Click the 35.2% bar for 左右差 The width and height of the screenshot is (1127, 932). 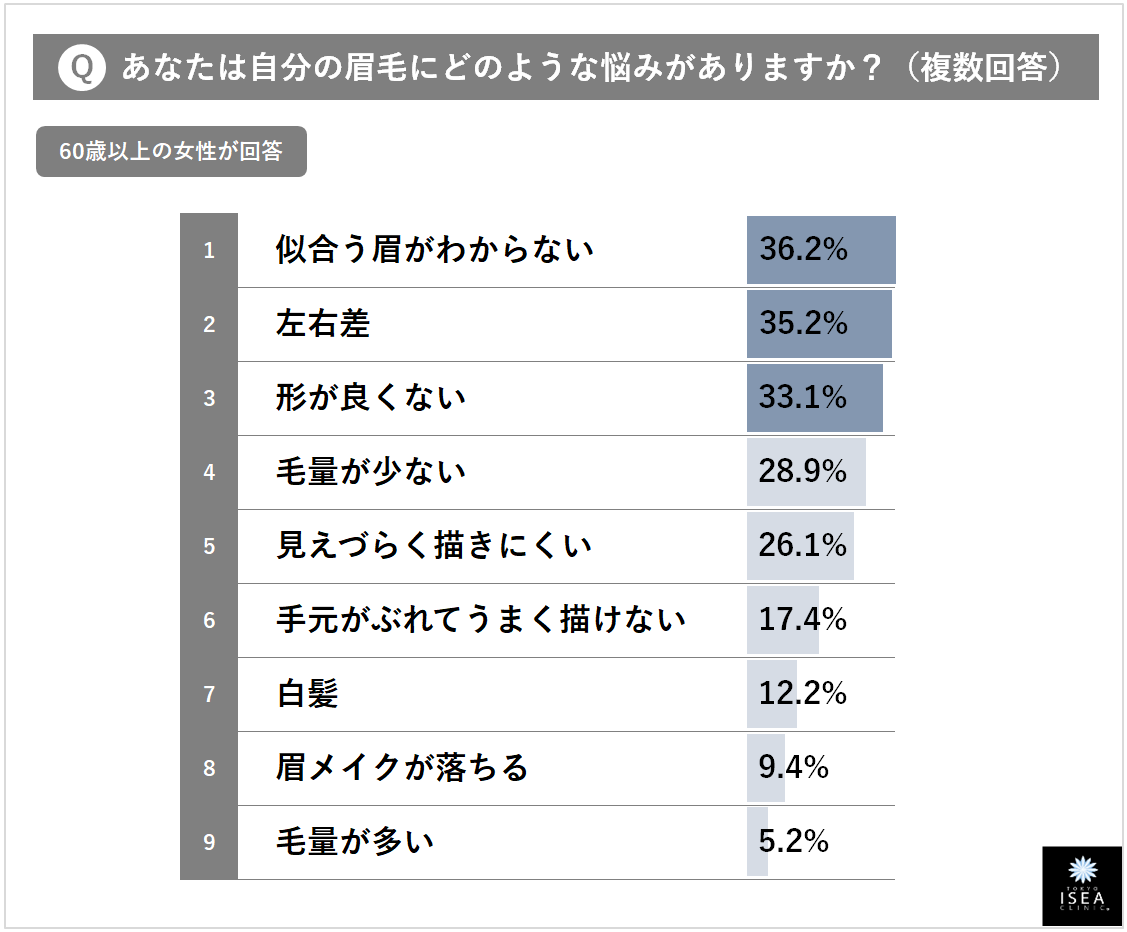[818, 324]
